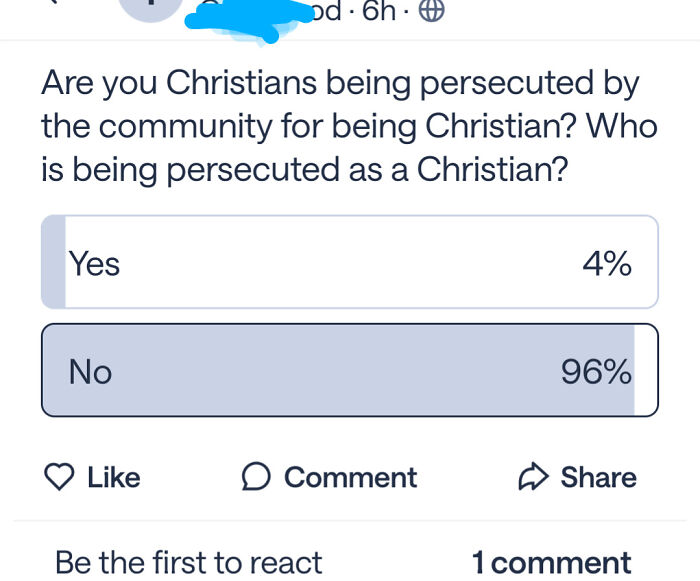This screenshot has height=581, width=700.
Task: Click the globe public visibility icon
Action: coord(430,11)
